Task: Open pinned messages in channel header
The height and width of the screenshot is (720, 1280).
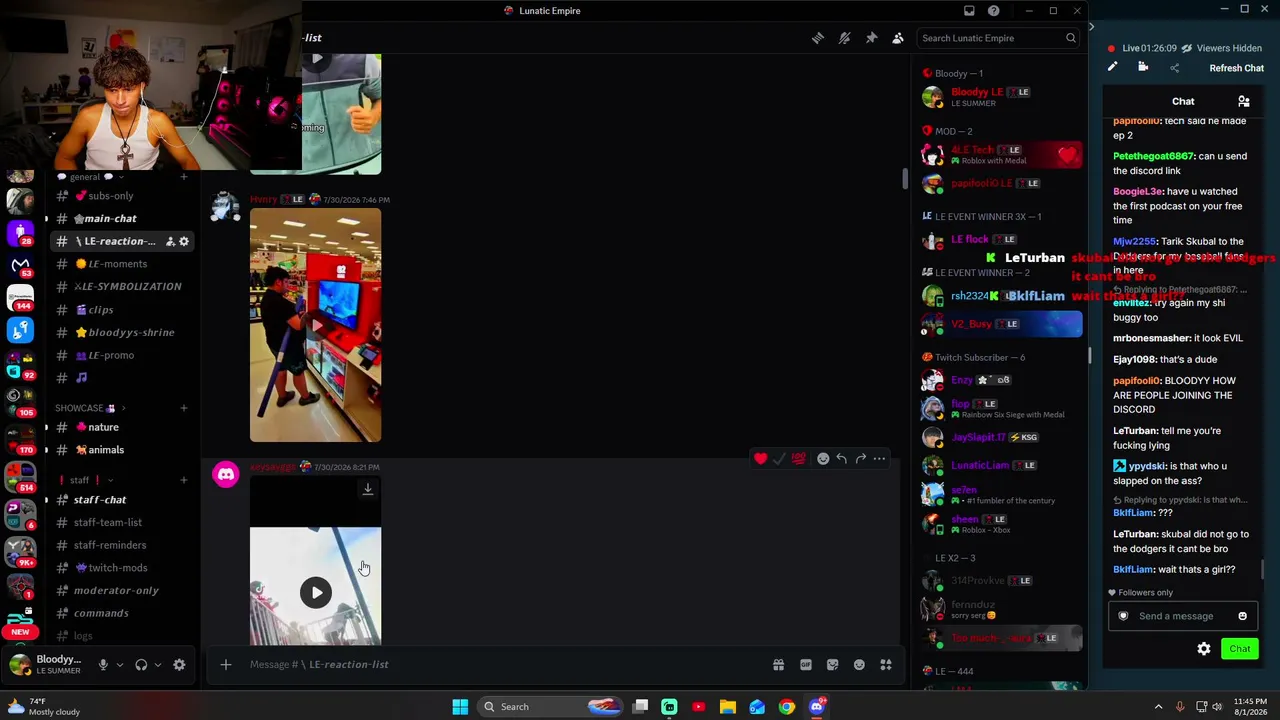Action: (871, 38)
